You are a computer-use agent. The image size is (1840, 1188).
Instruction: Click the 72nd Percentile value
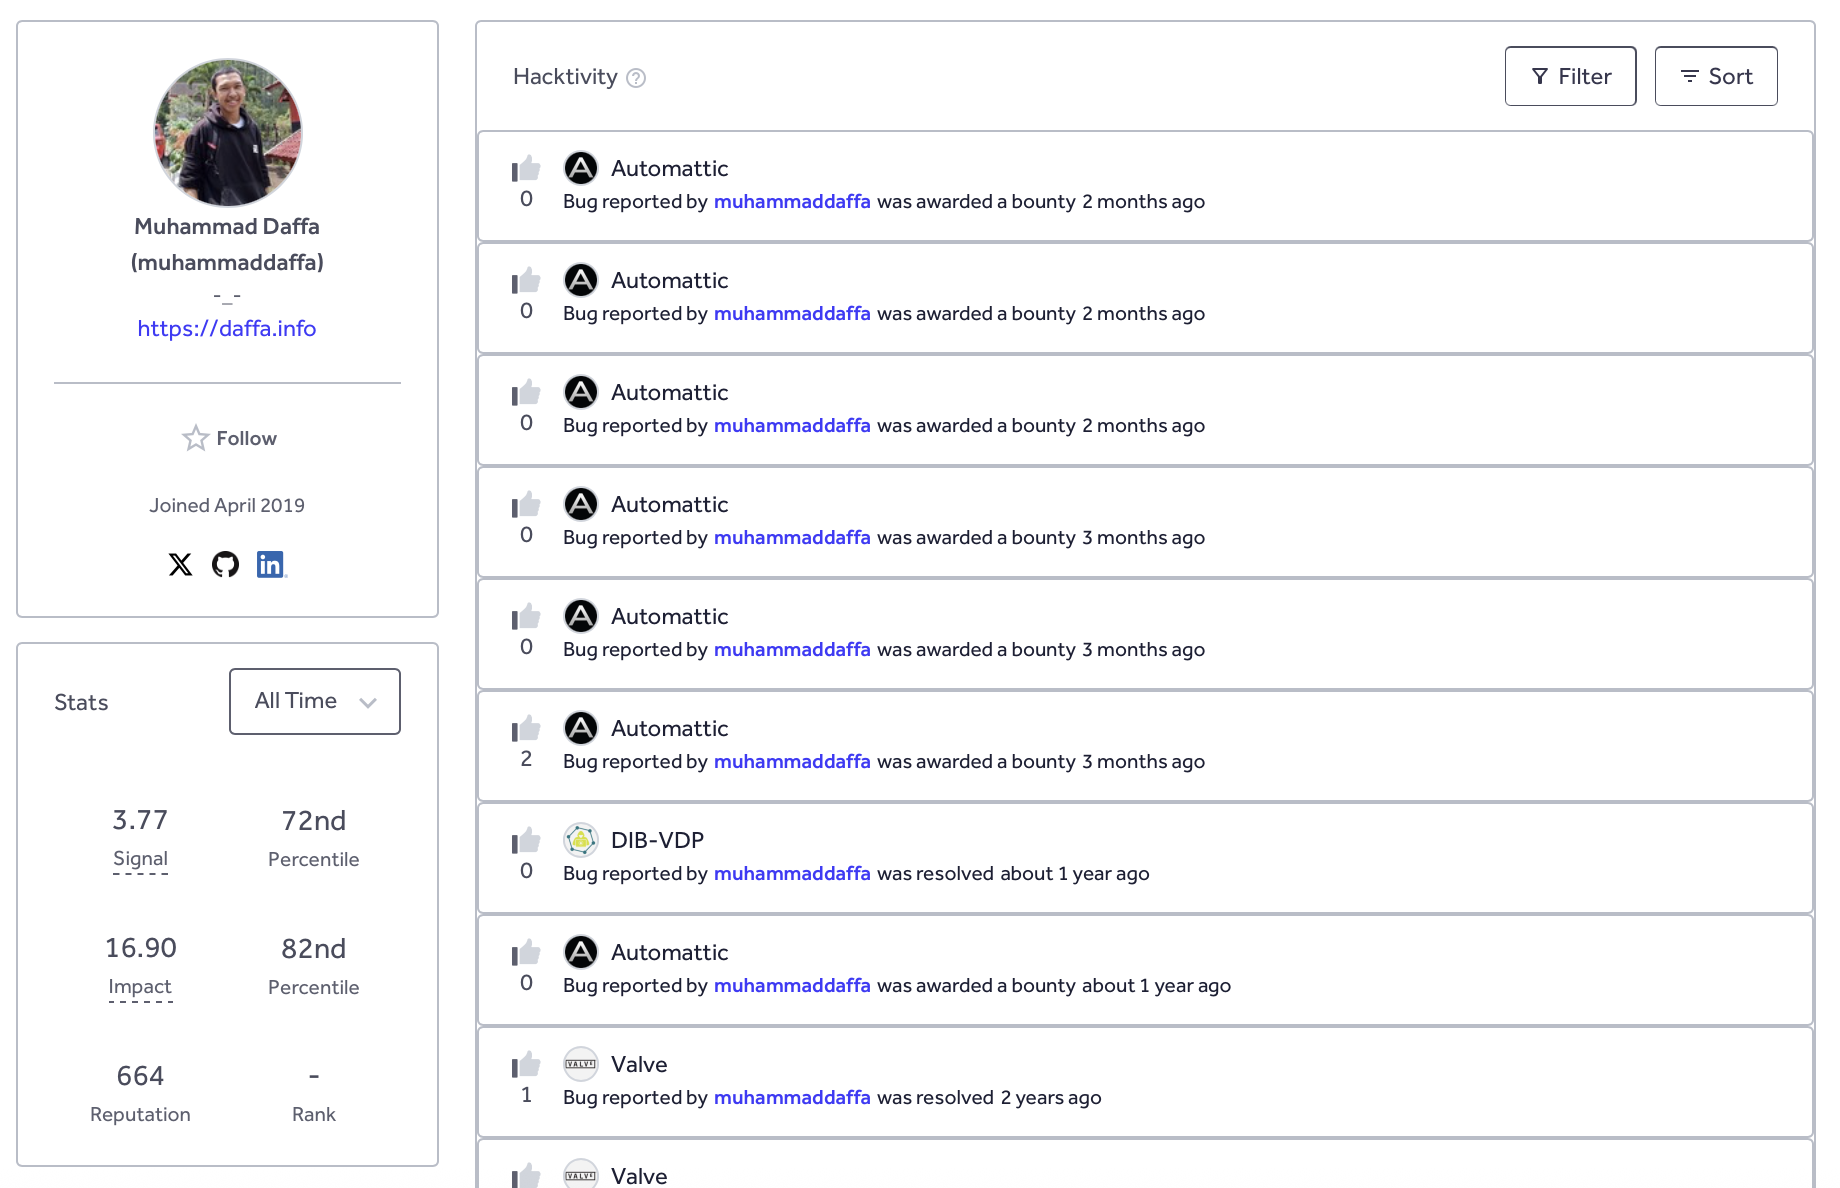point(313,821)
